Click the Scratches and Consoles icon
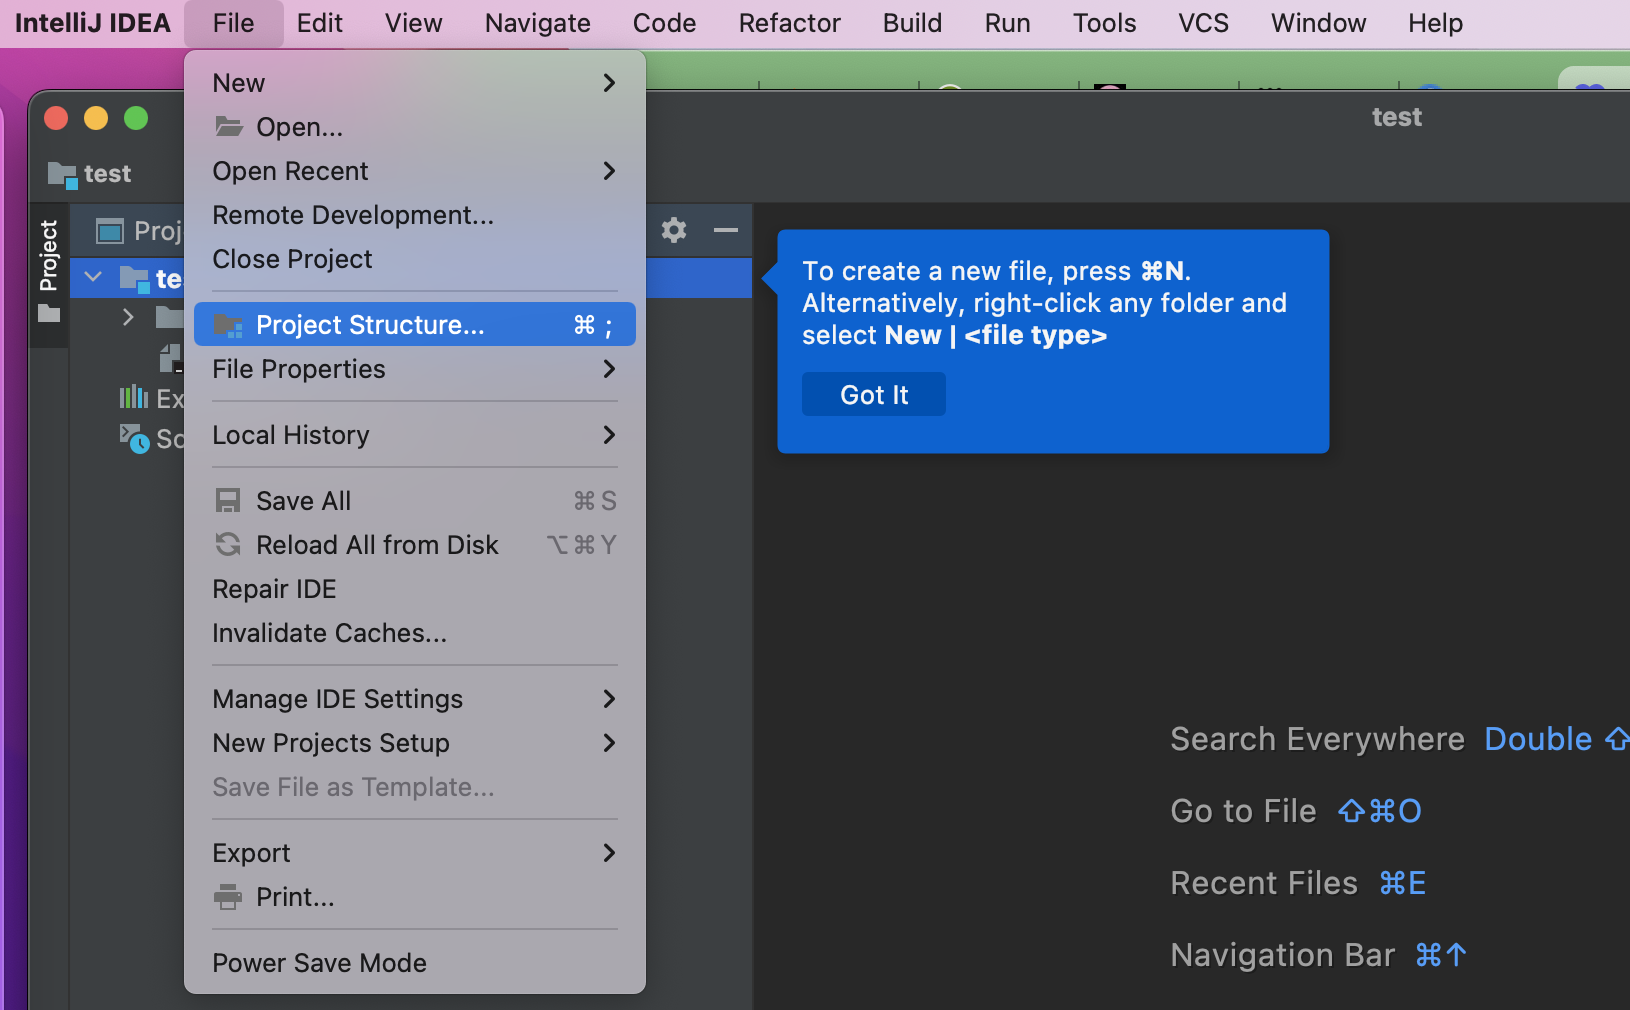Screen dimensions: 1630x1010 click(134, 438)
